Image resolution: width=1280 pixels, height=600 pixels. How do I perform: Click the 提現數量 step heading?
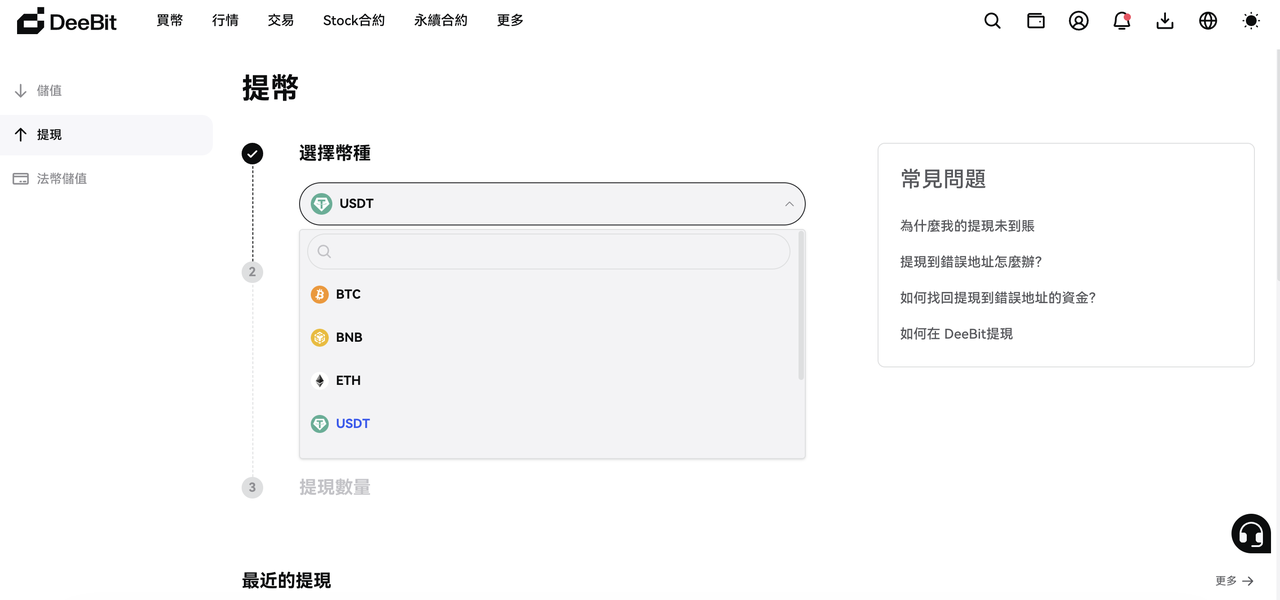(335, 487)
